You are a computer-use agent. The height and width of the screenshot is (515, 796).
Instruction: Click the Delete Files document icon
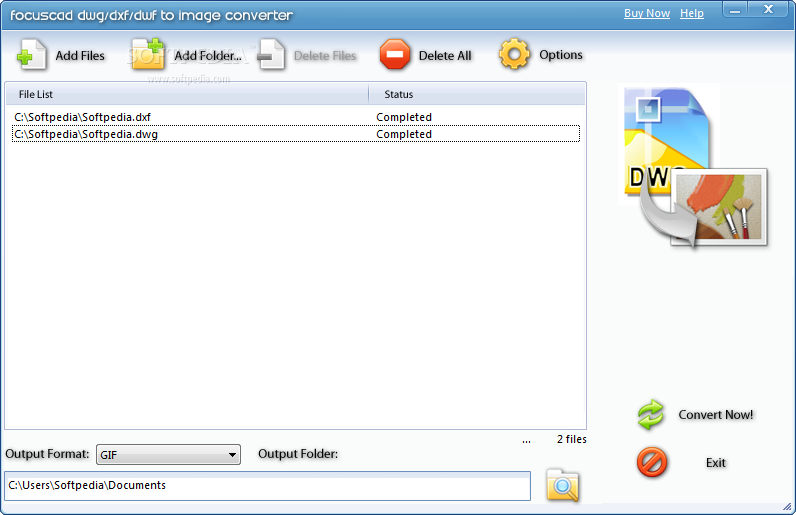coord(271,54)
